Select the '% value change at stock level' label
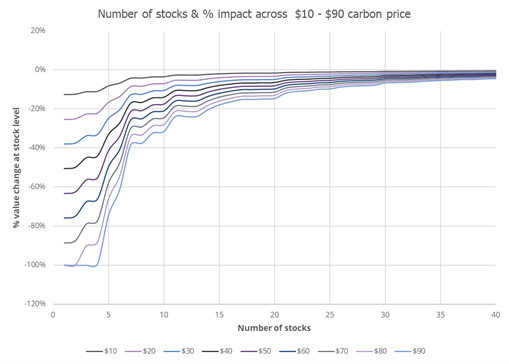This screenshot has height=364, width=509. click(x=16, y=168)
